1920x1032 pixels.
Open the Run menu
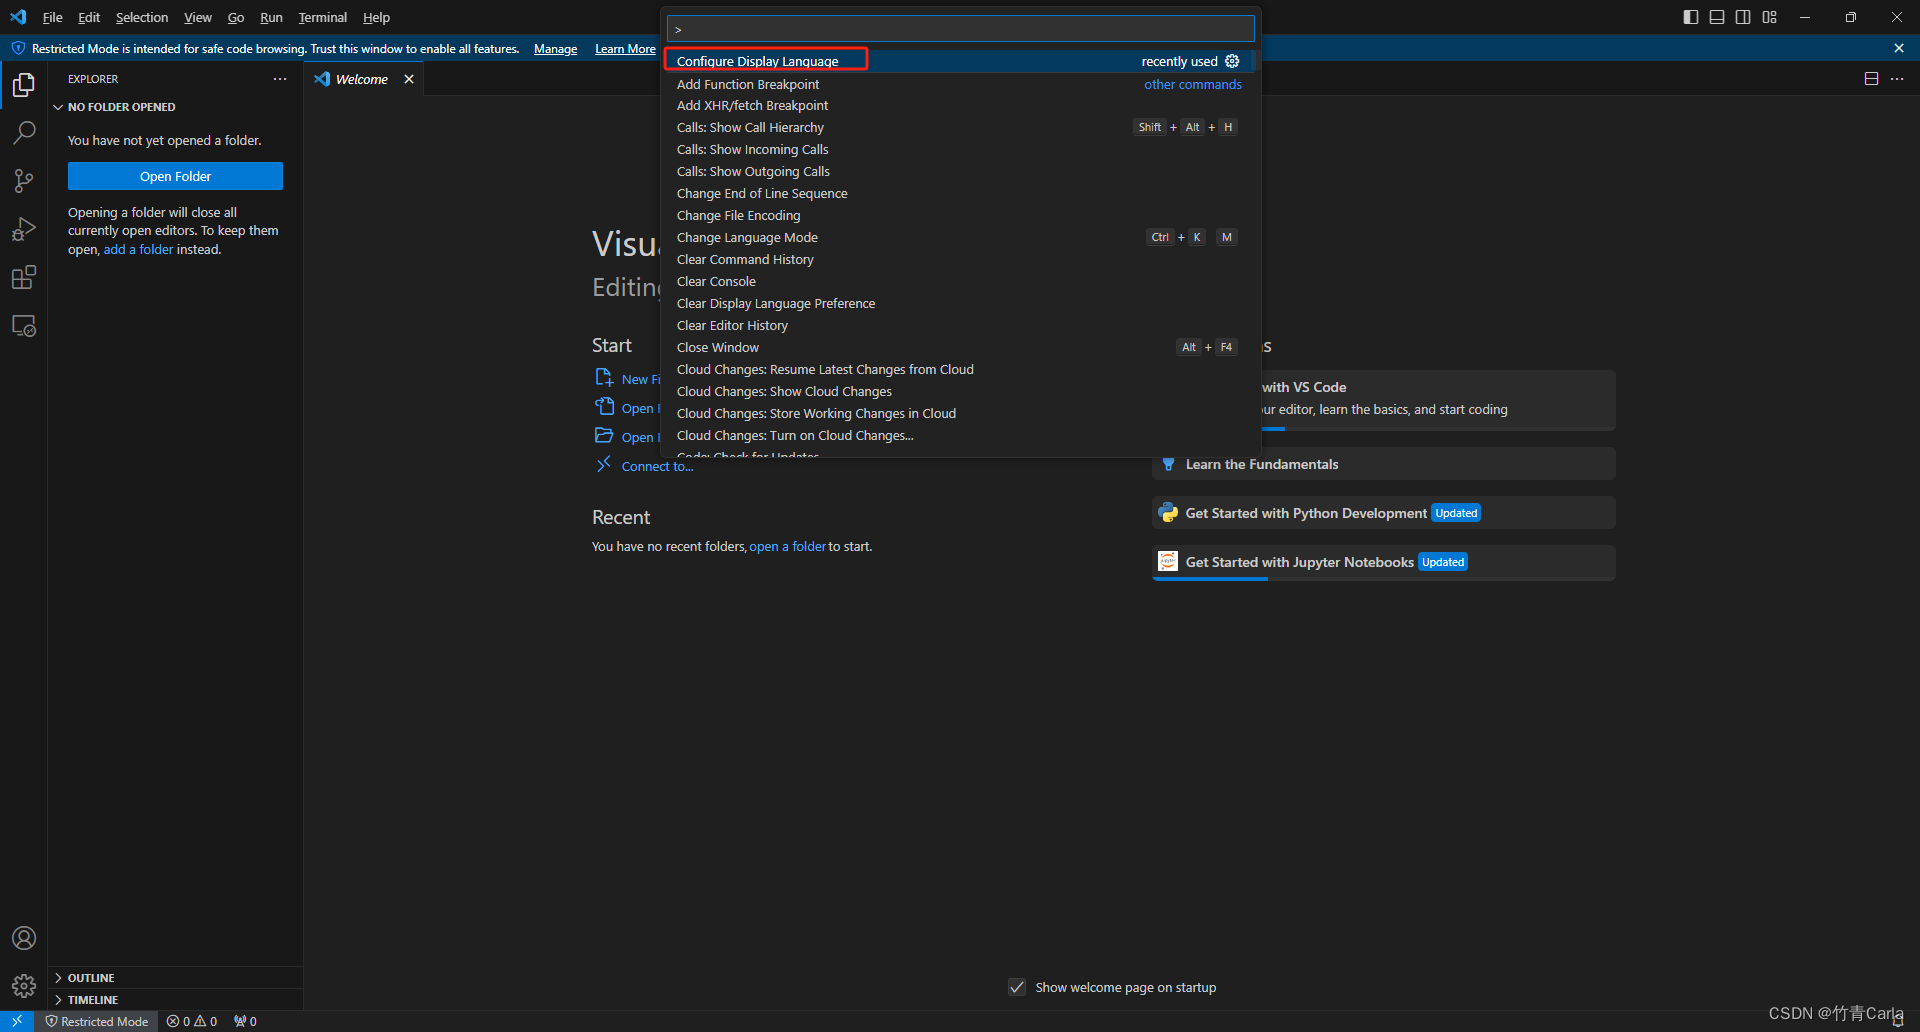tap(271, 17)
